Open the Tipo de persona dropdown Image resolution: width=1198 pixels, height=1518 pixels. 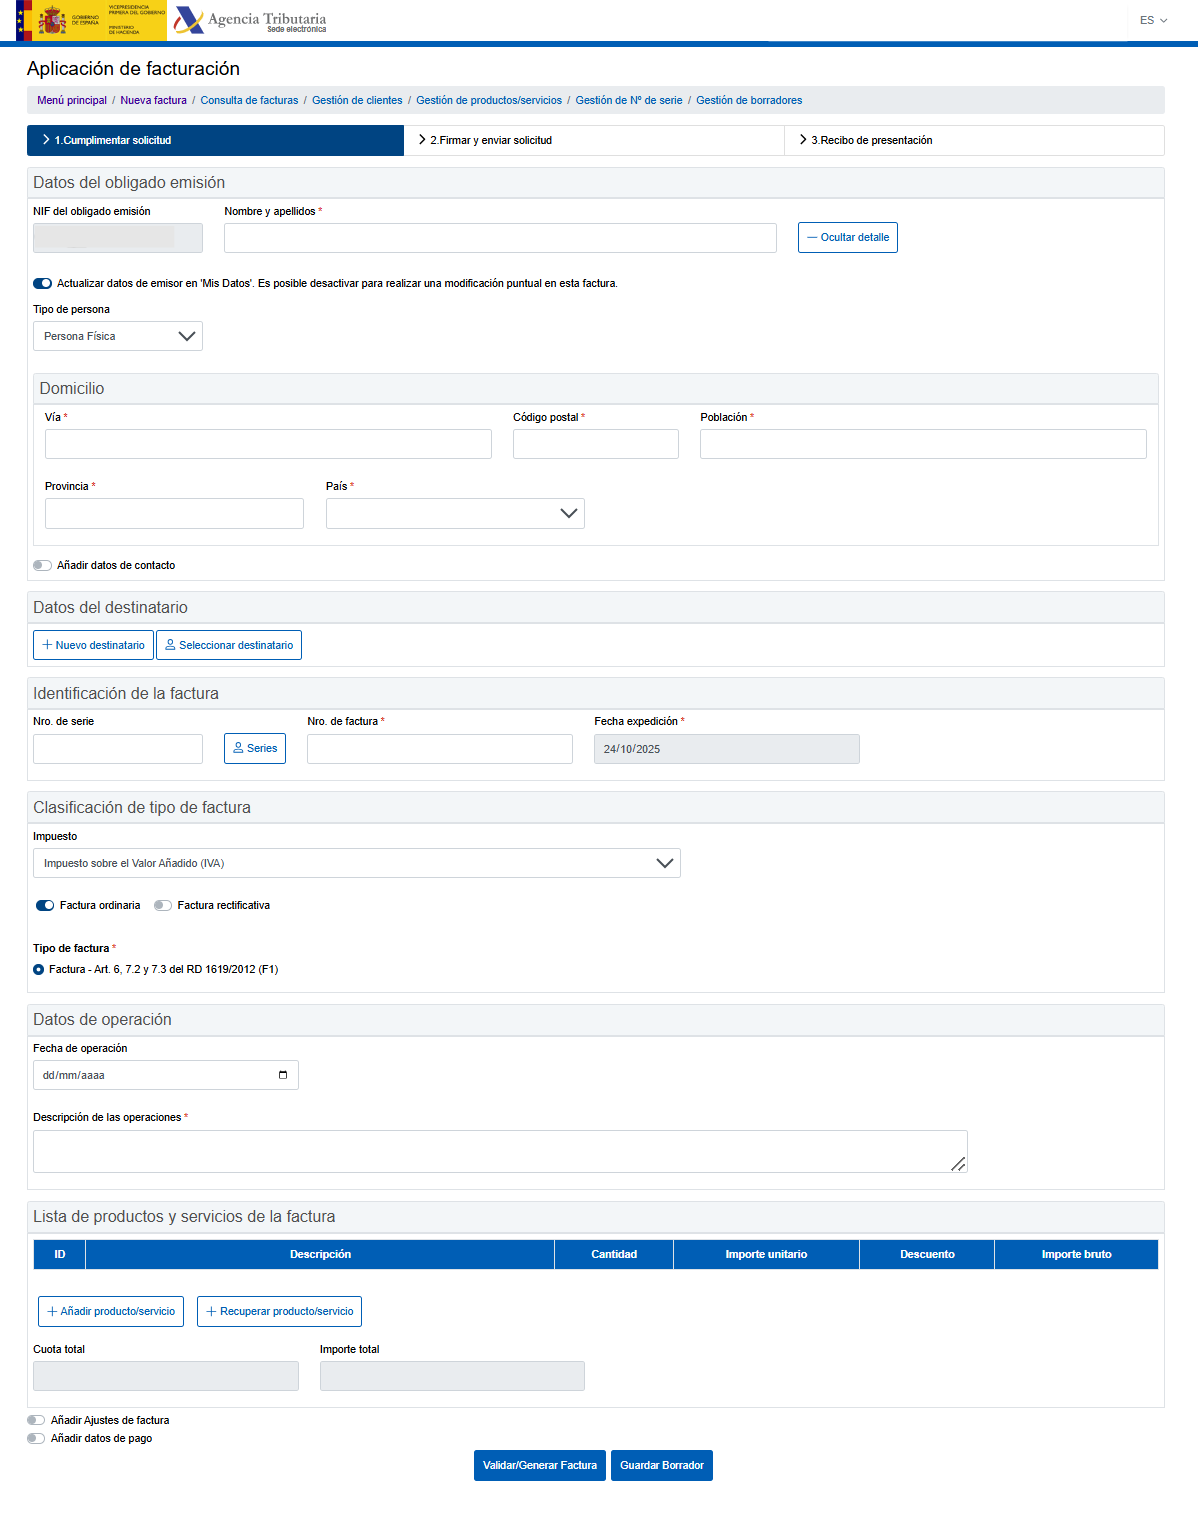pyautogui.click(x=118, y=336)
